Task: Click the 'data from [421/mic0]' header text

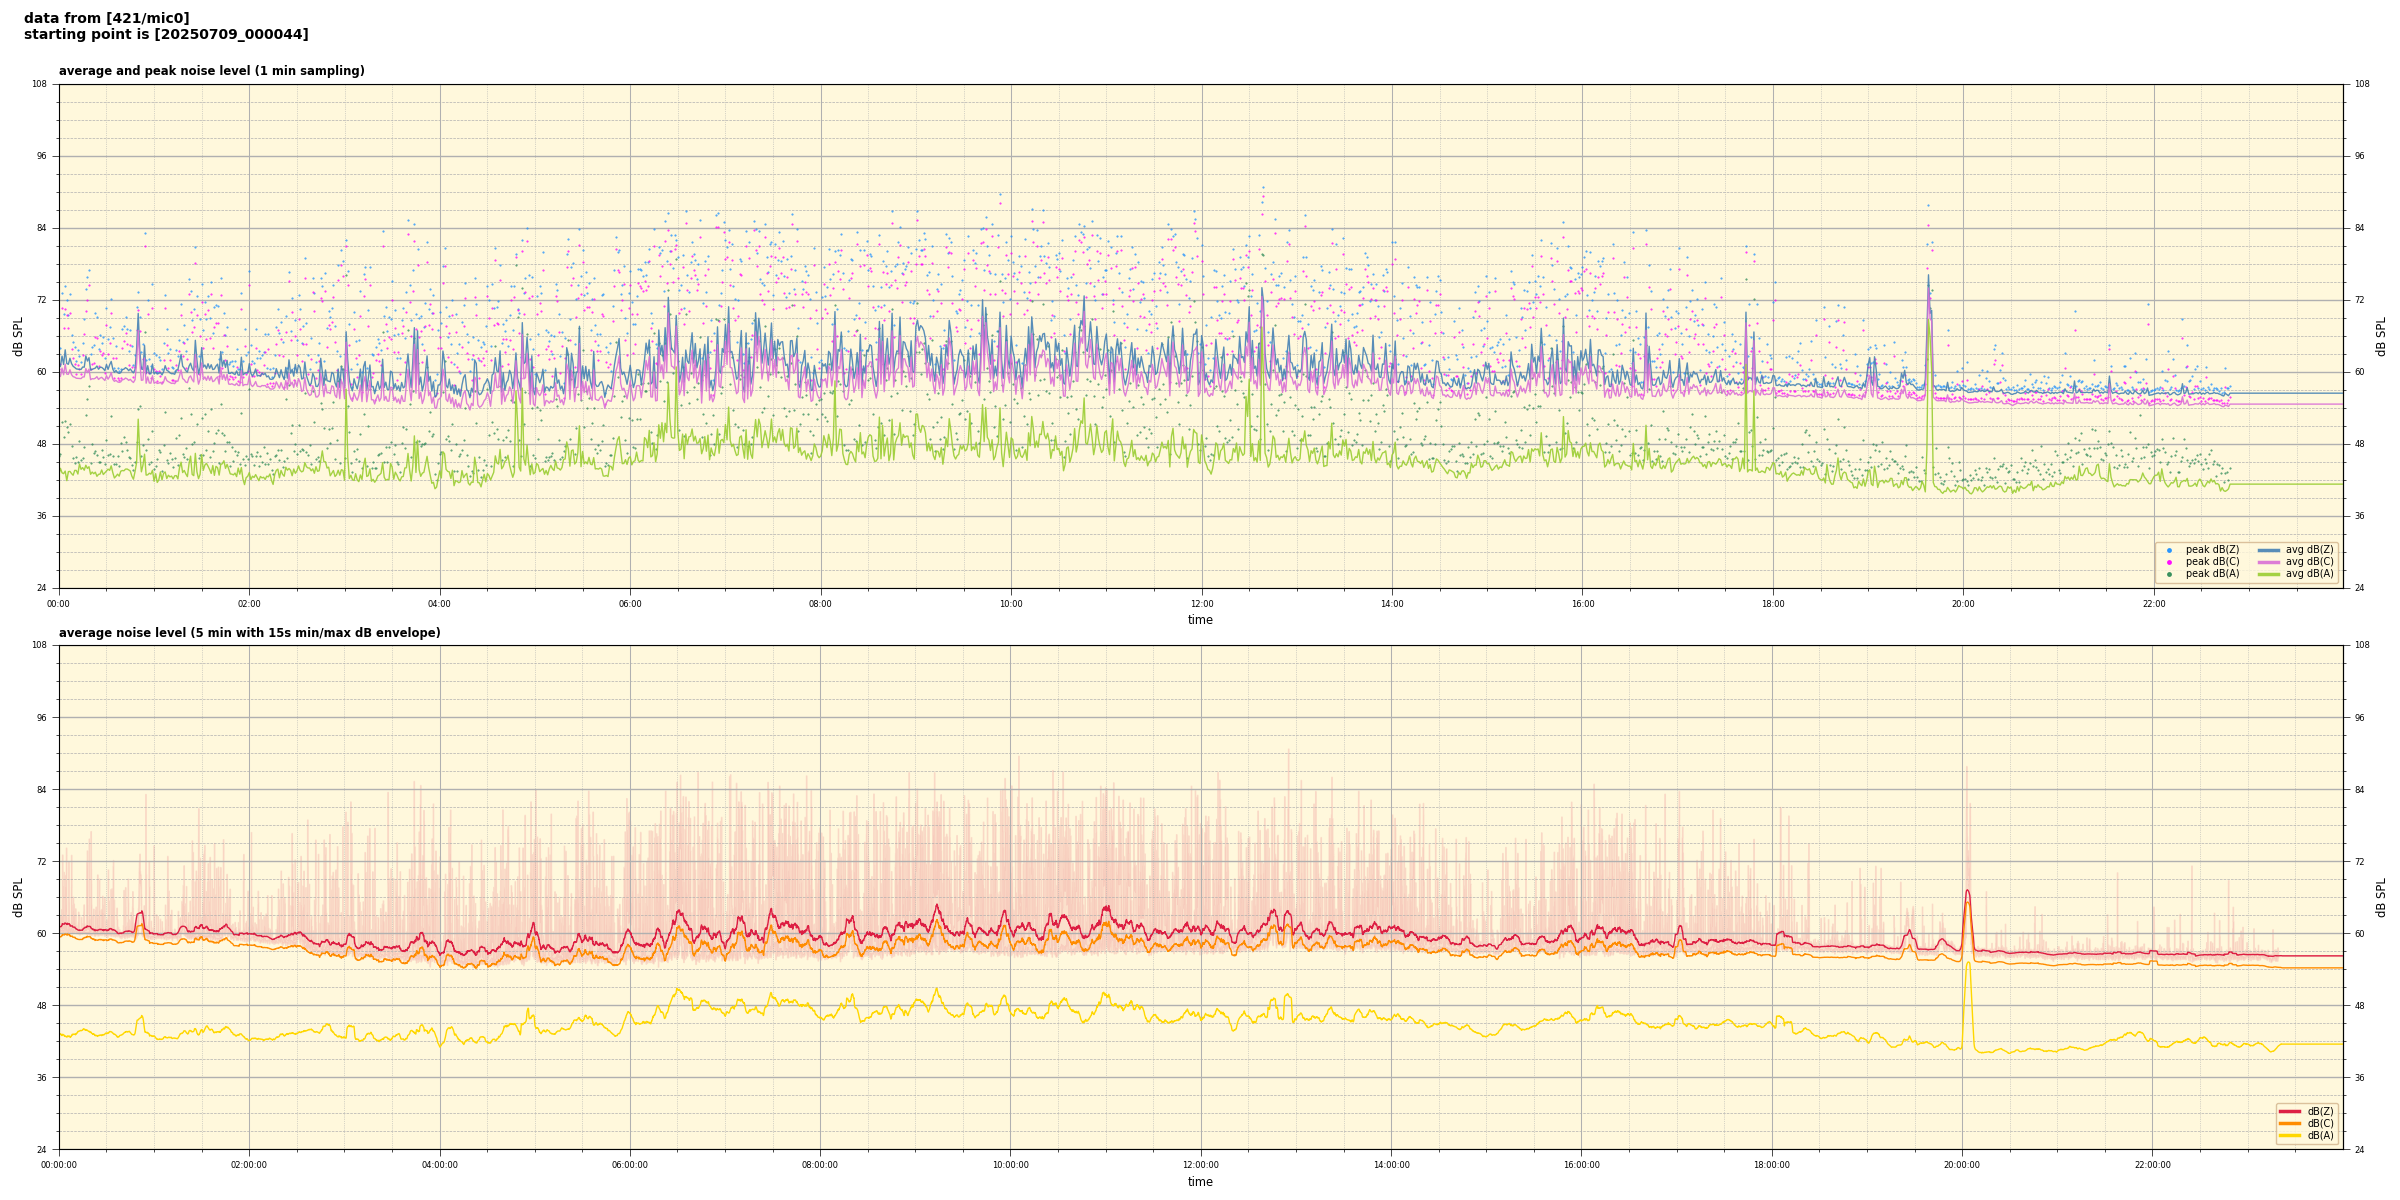Action: (106, 18)
